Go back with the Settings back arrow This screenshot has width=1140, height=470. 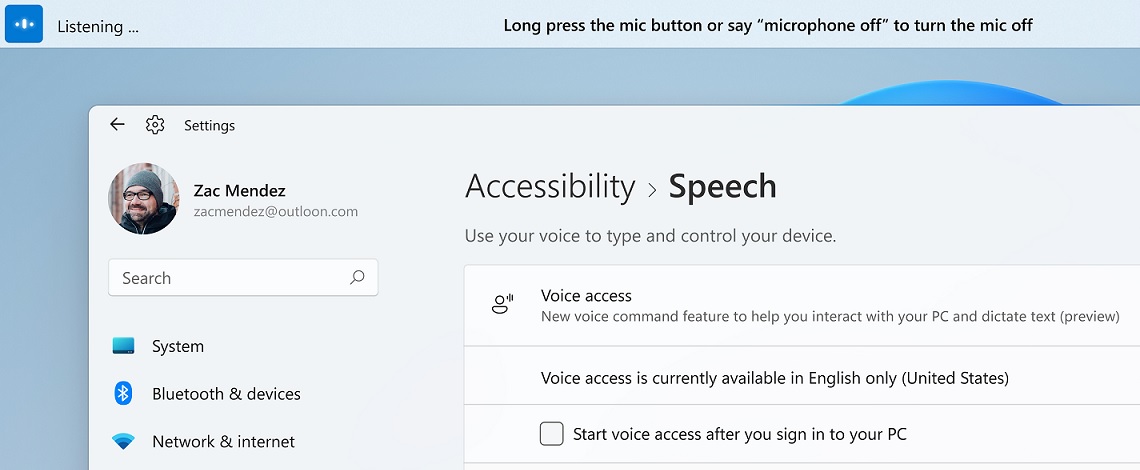pos(117,124)
